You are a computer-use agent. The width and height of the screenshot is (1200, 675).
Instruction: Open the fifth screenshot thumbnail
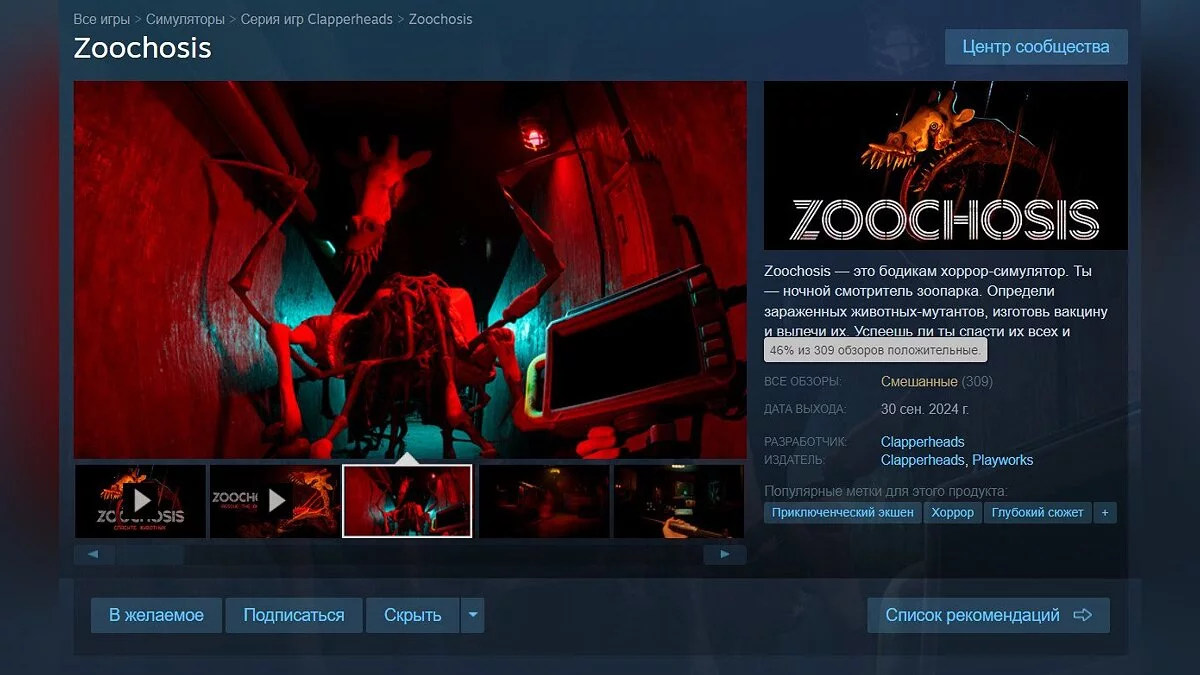[x=678, y=501]
